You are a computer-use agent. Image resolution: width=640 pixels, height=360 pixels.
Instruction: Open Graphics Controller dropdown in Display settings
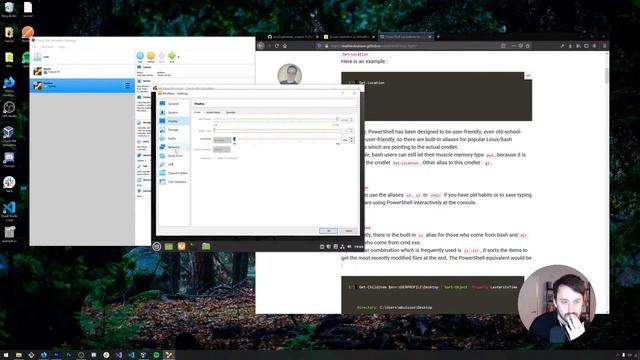[222, 149]
